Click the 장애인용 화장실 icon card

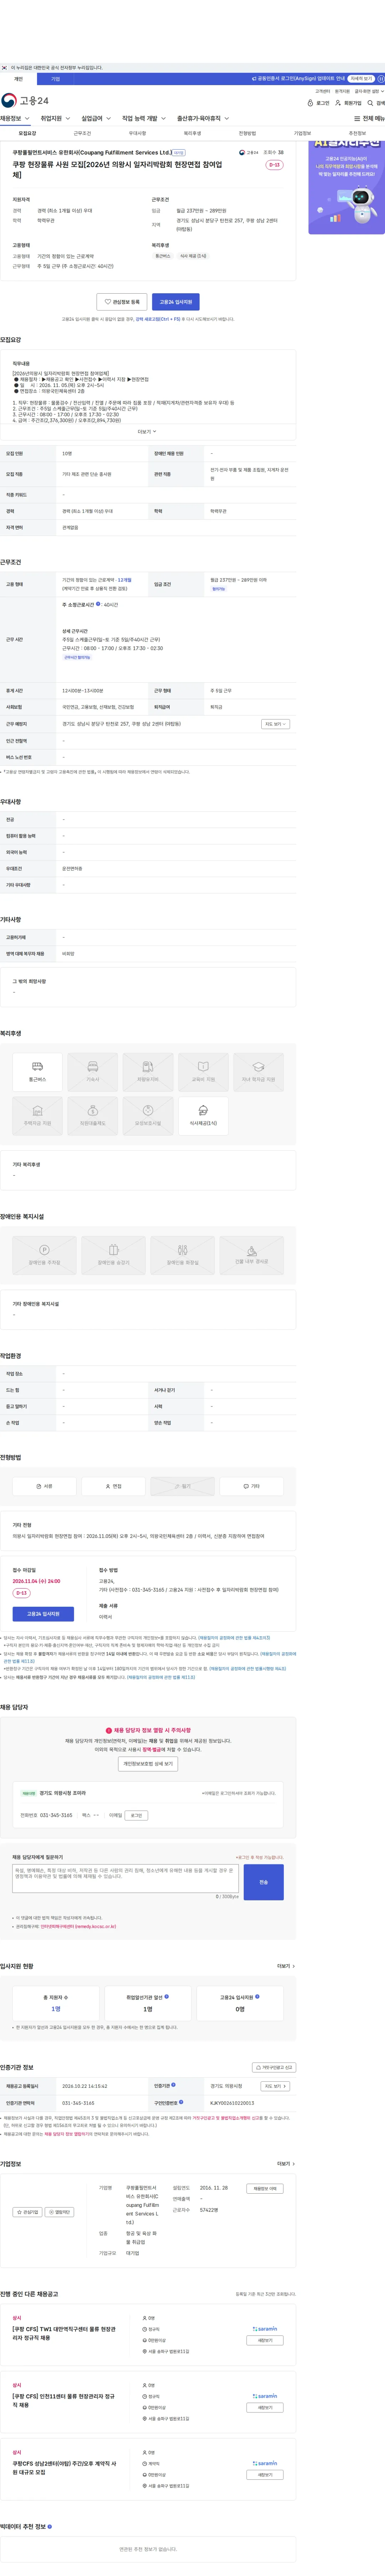point(182,1255)
